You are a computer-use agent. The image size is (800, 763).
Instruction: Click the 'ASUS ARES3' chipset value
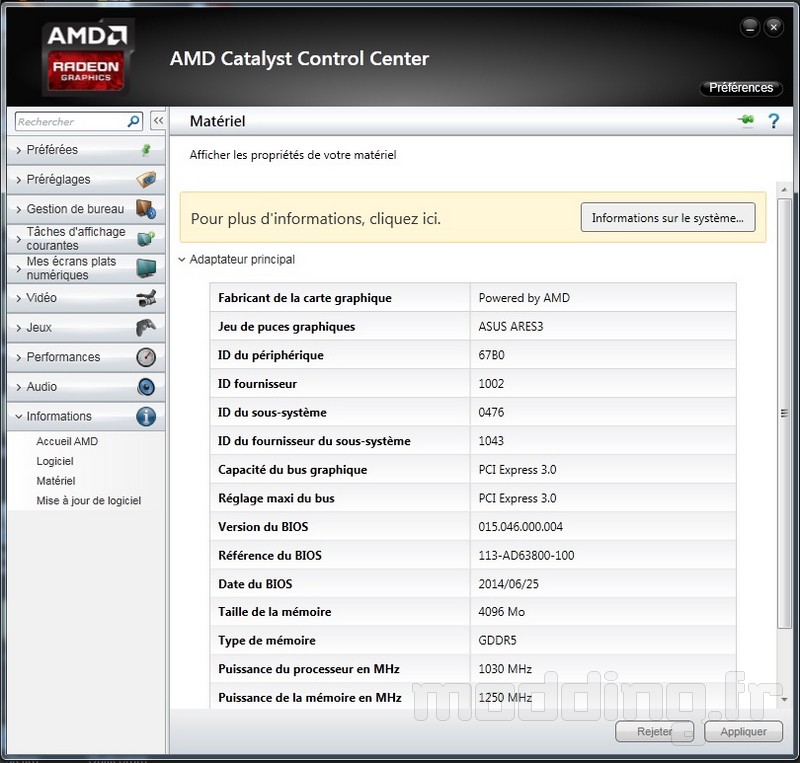(x=511, y=327)
